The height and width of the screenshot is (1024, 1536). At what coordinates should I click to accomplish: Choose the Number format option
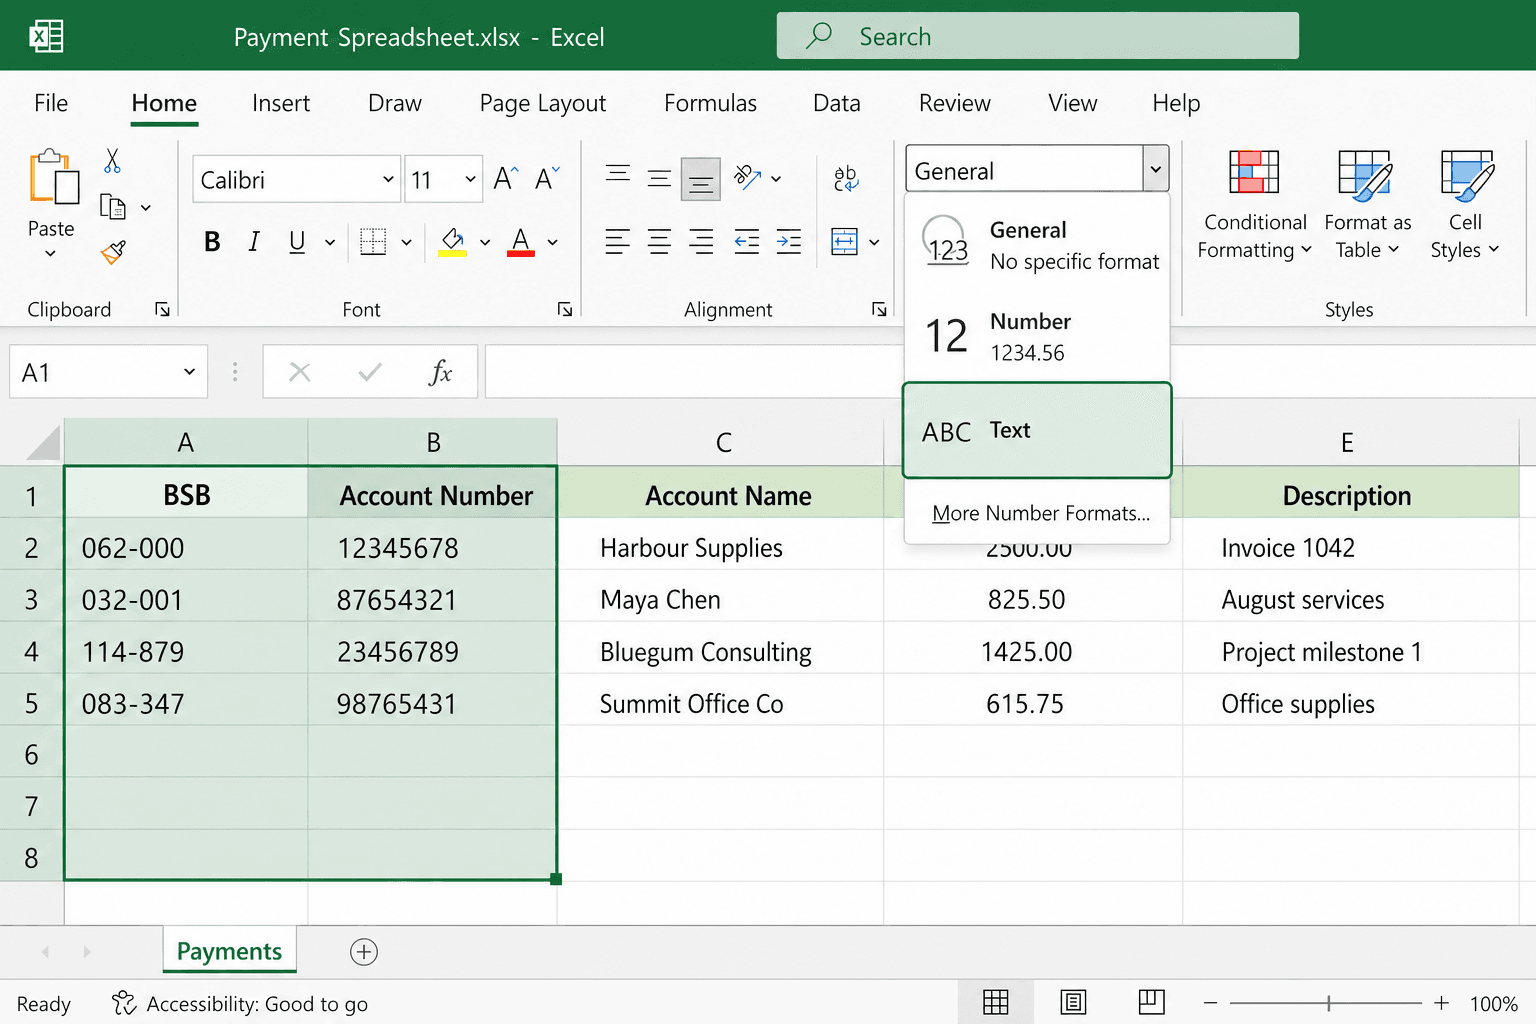1037,336
